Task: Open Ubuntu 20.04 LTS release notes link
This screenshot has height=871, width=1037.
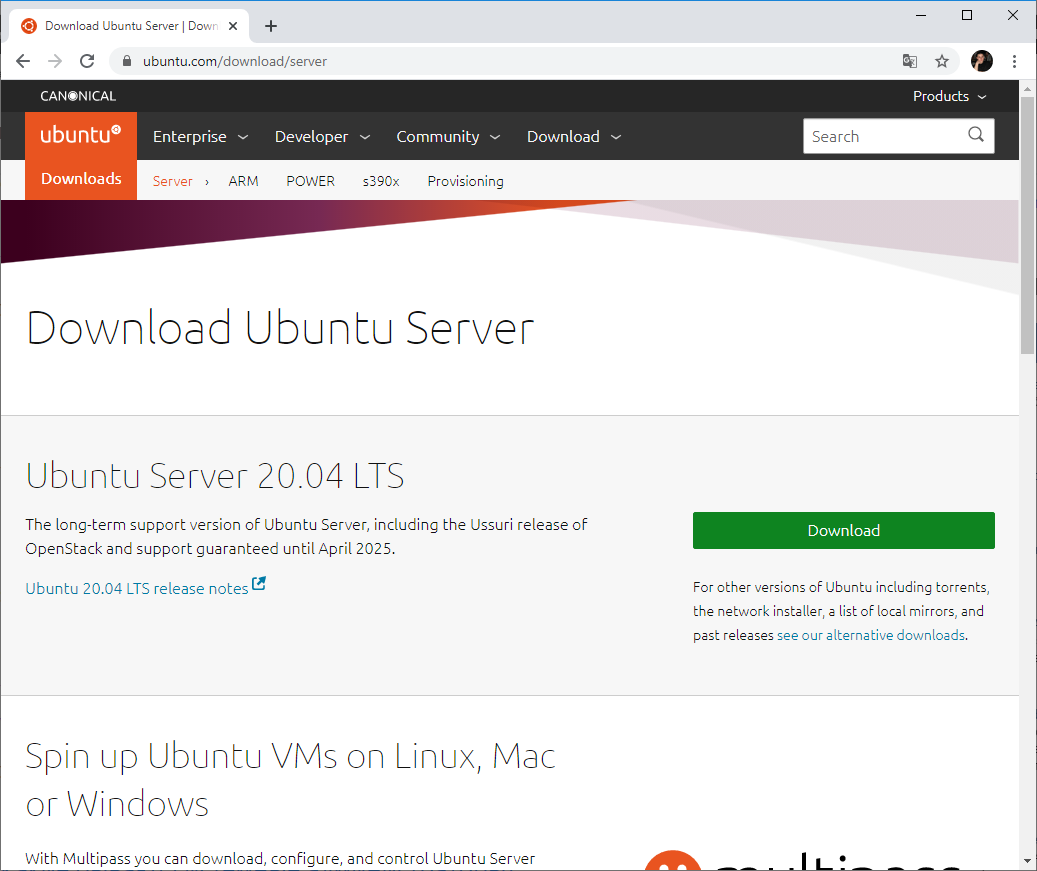Action: tap(137, 589)
